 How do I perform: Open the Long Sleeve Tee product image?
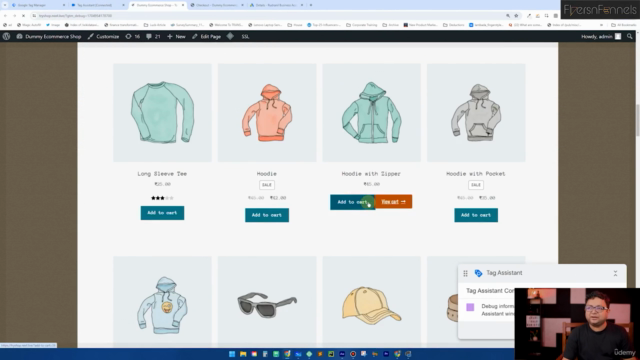tap(162, 113)
